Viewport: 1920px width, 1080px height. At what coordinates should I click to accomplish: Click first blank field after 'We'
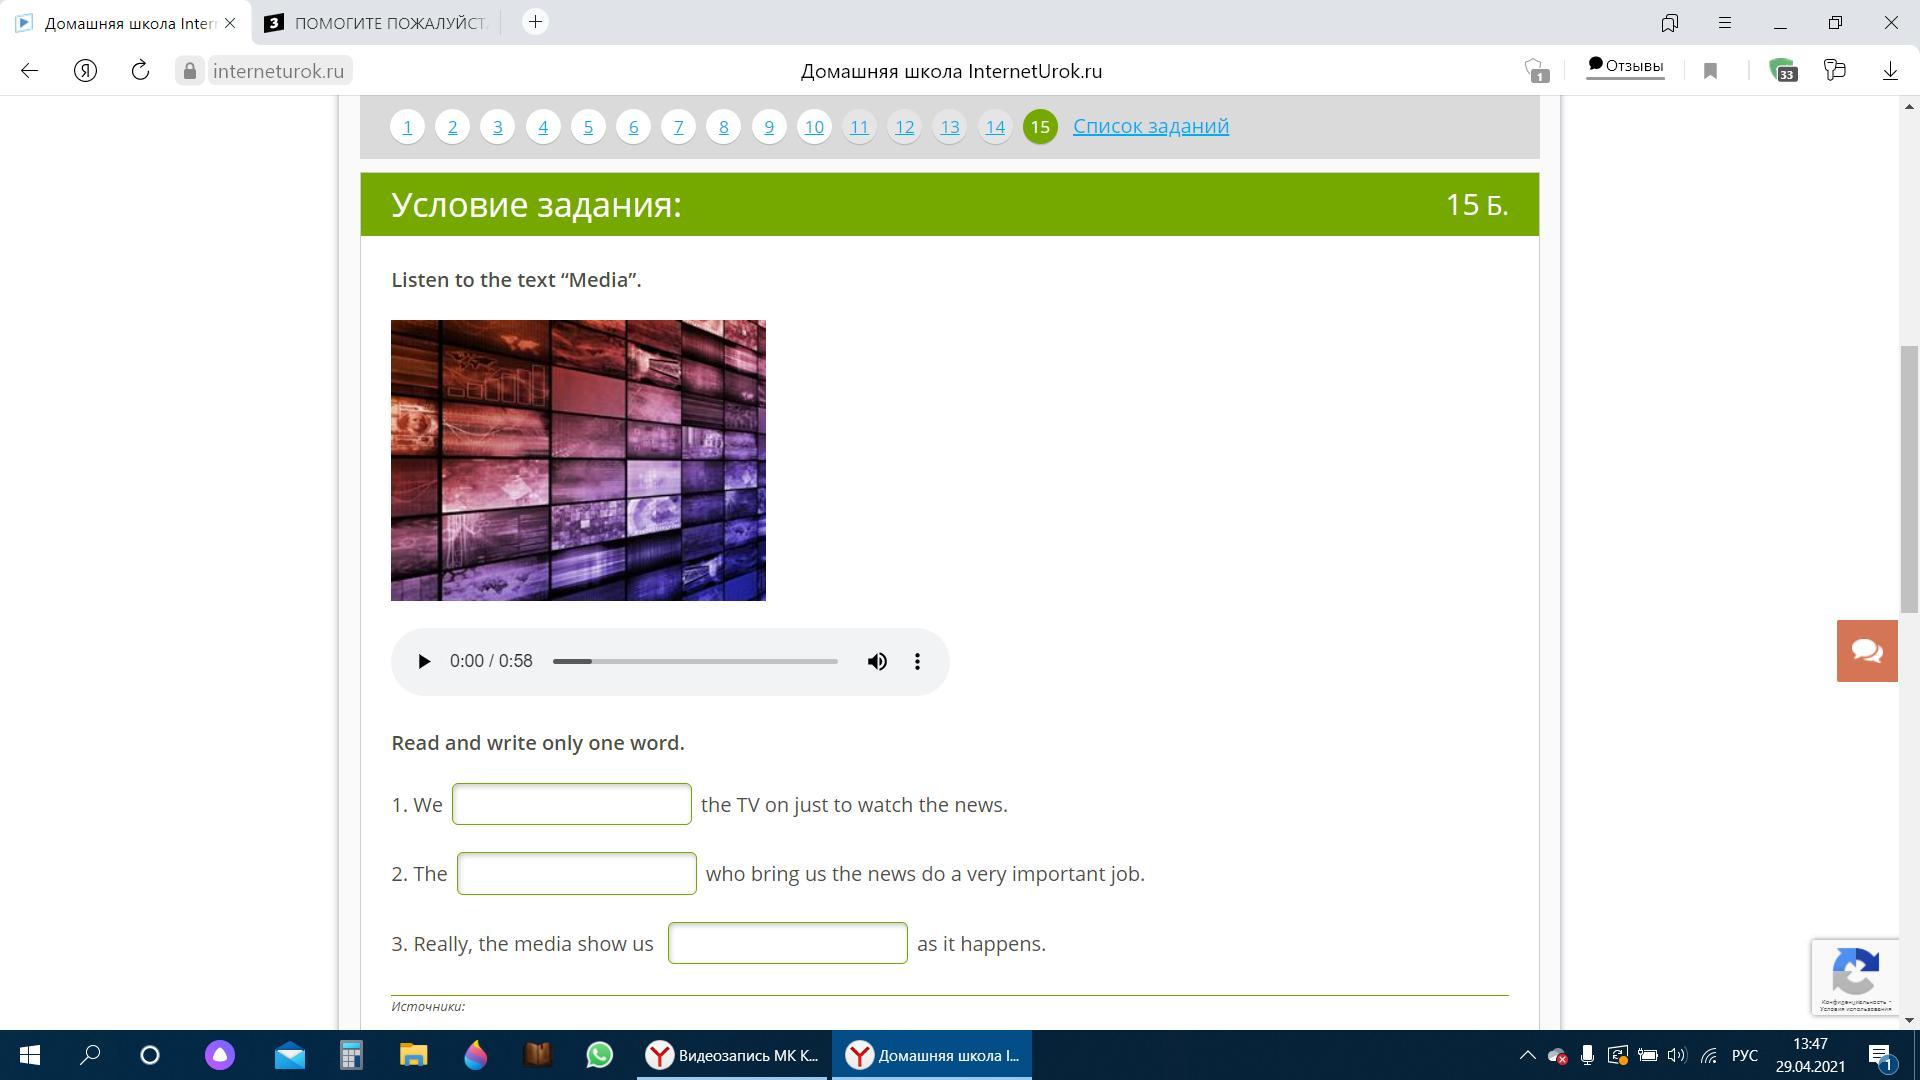coord(571,804)
